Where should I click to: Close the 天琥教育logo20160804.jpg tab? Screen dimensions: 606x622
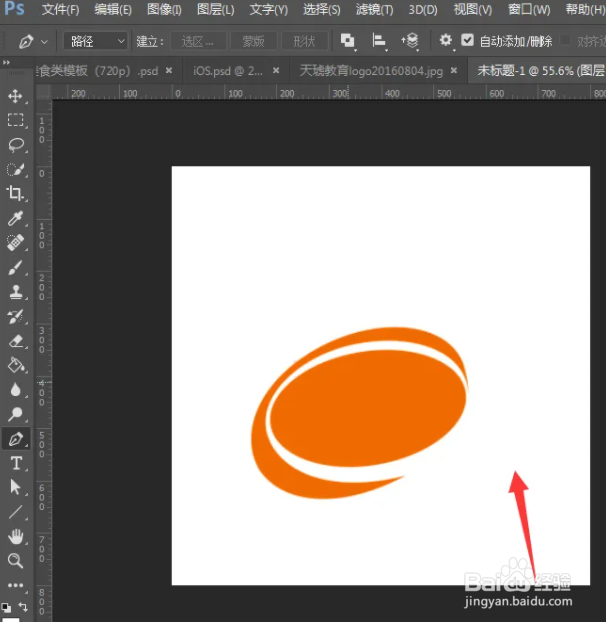pos(454,71)
